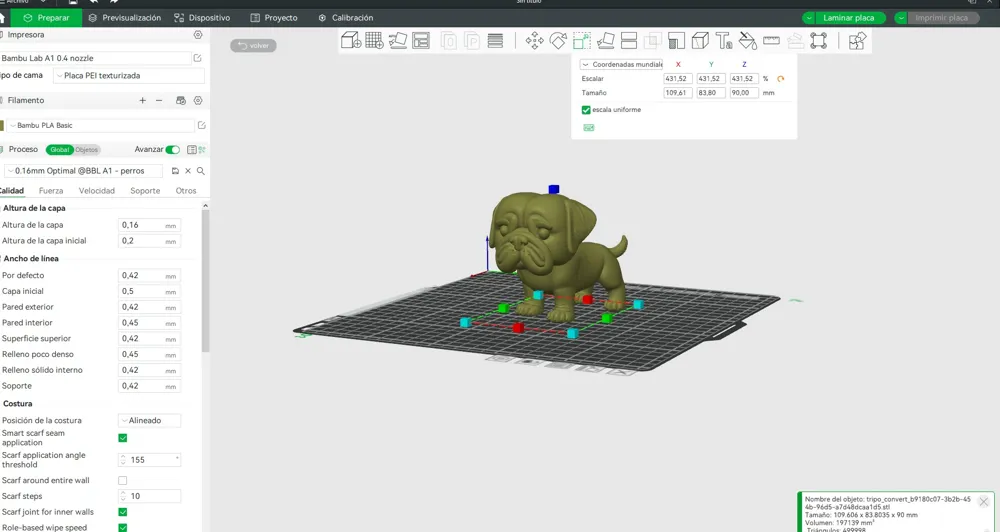Switch to the Proyecto tab
Viewport: 1000px width, 532px height.
[274, 18]
